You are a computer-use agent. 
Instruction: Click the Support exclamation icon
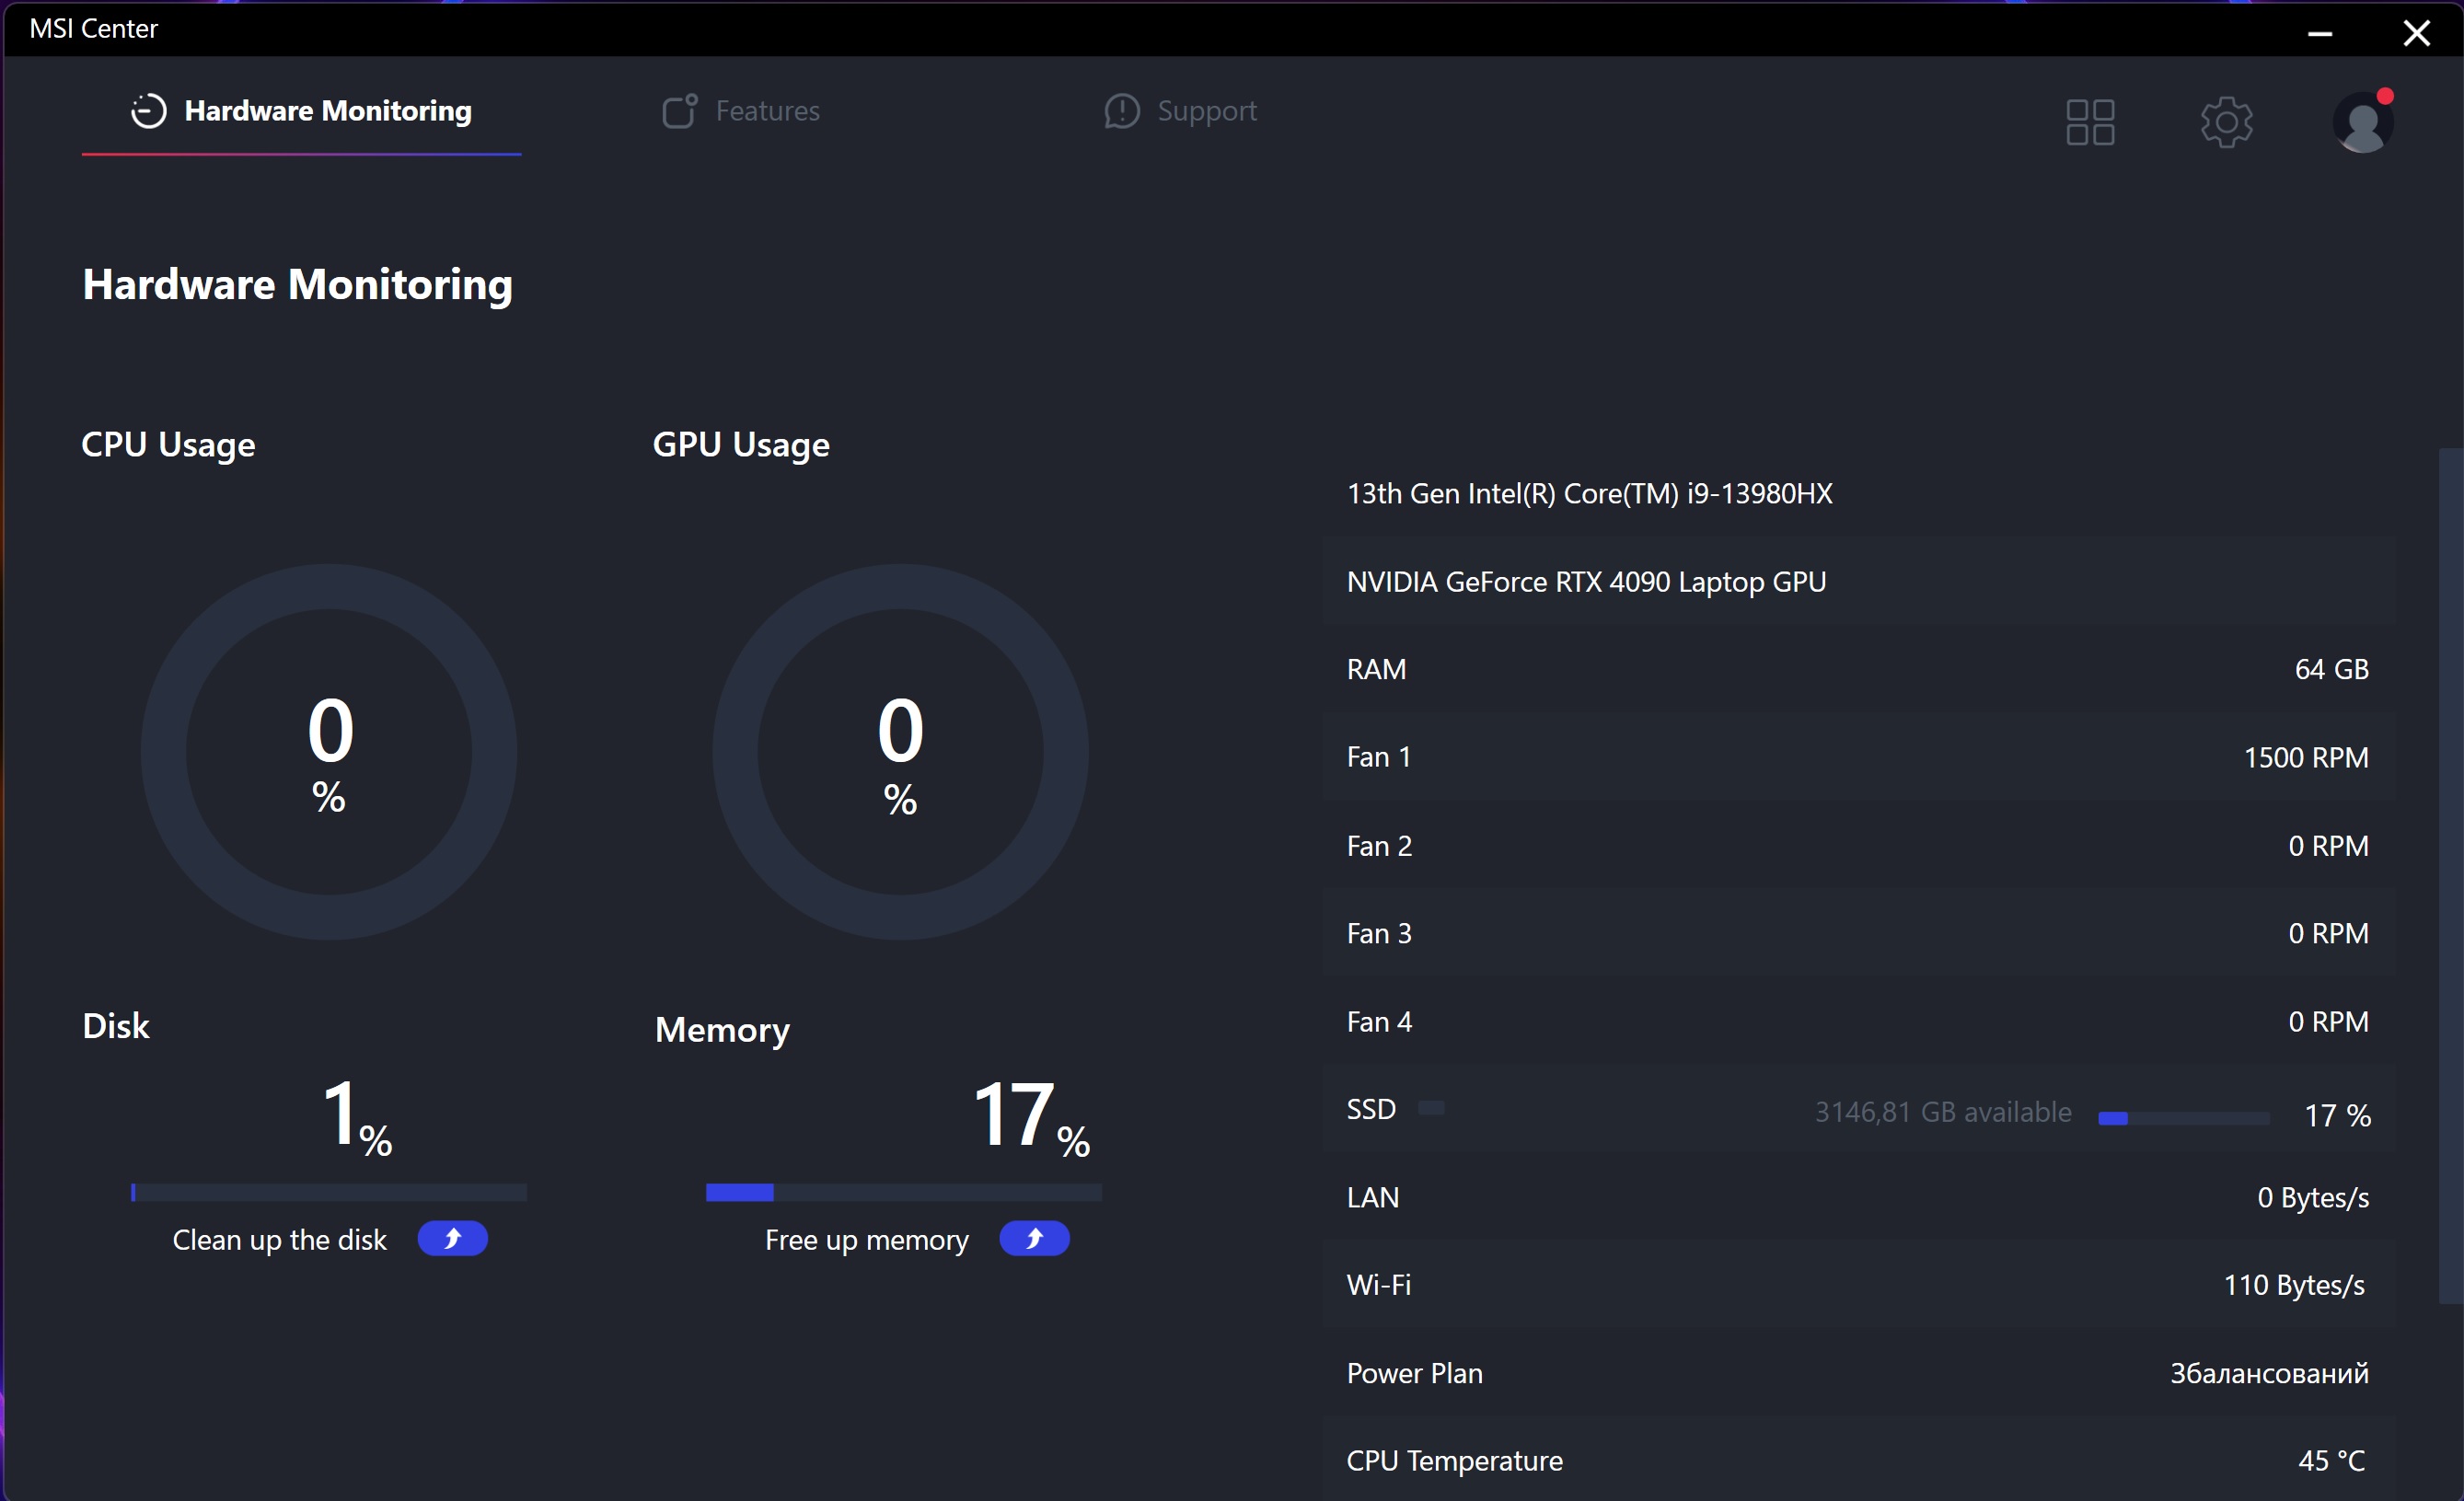coord(1121,111)
